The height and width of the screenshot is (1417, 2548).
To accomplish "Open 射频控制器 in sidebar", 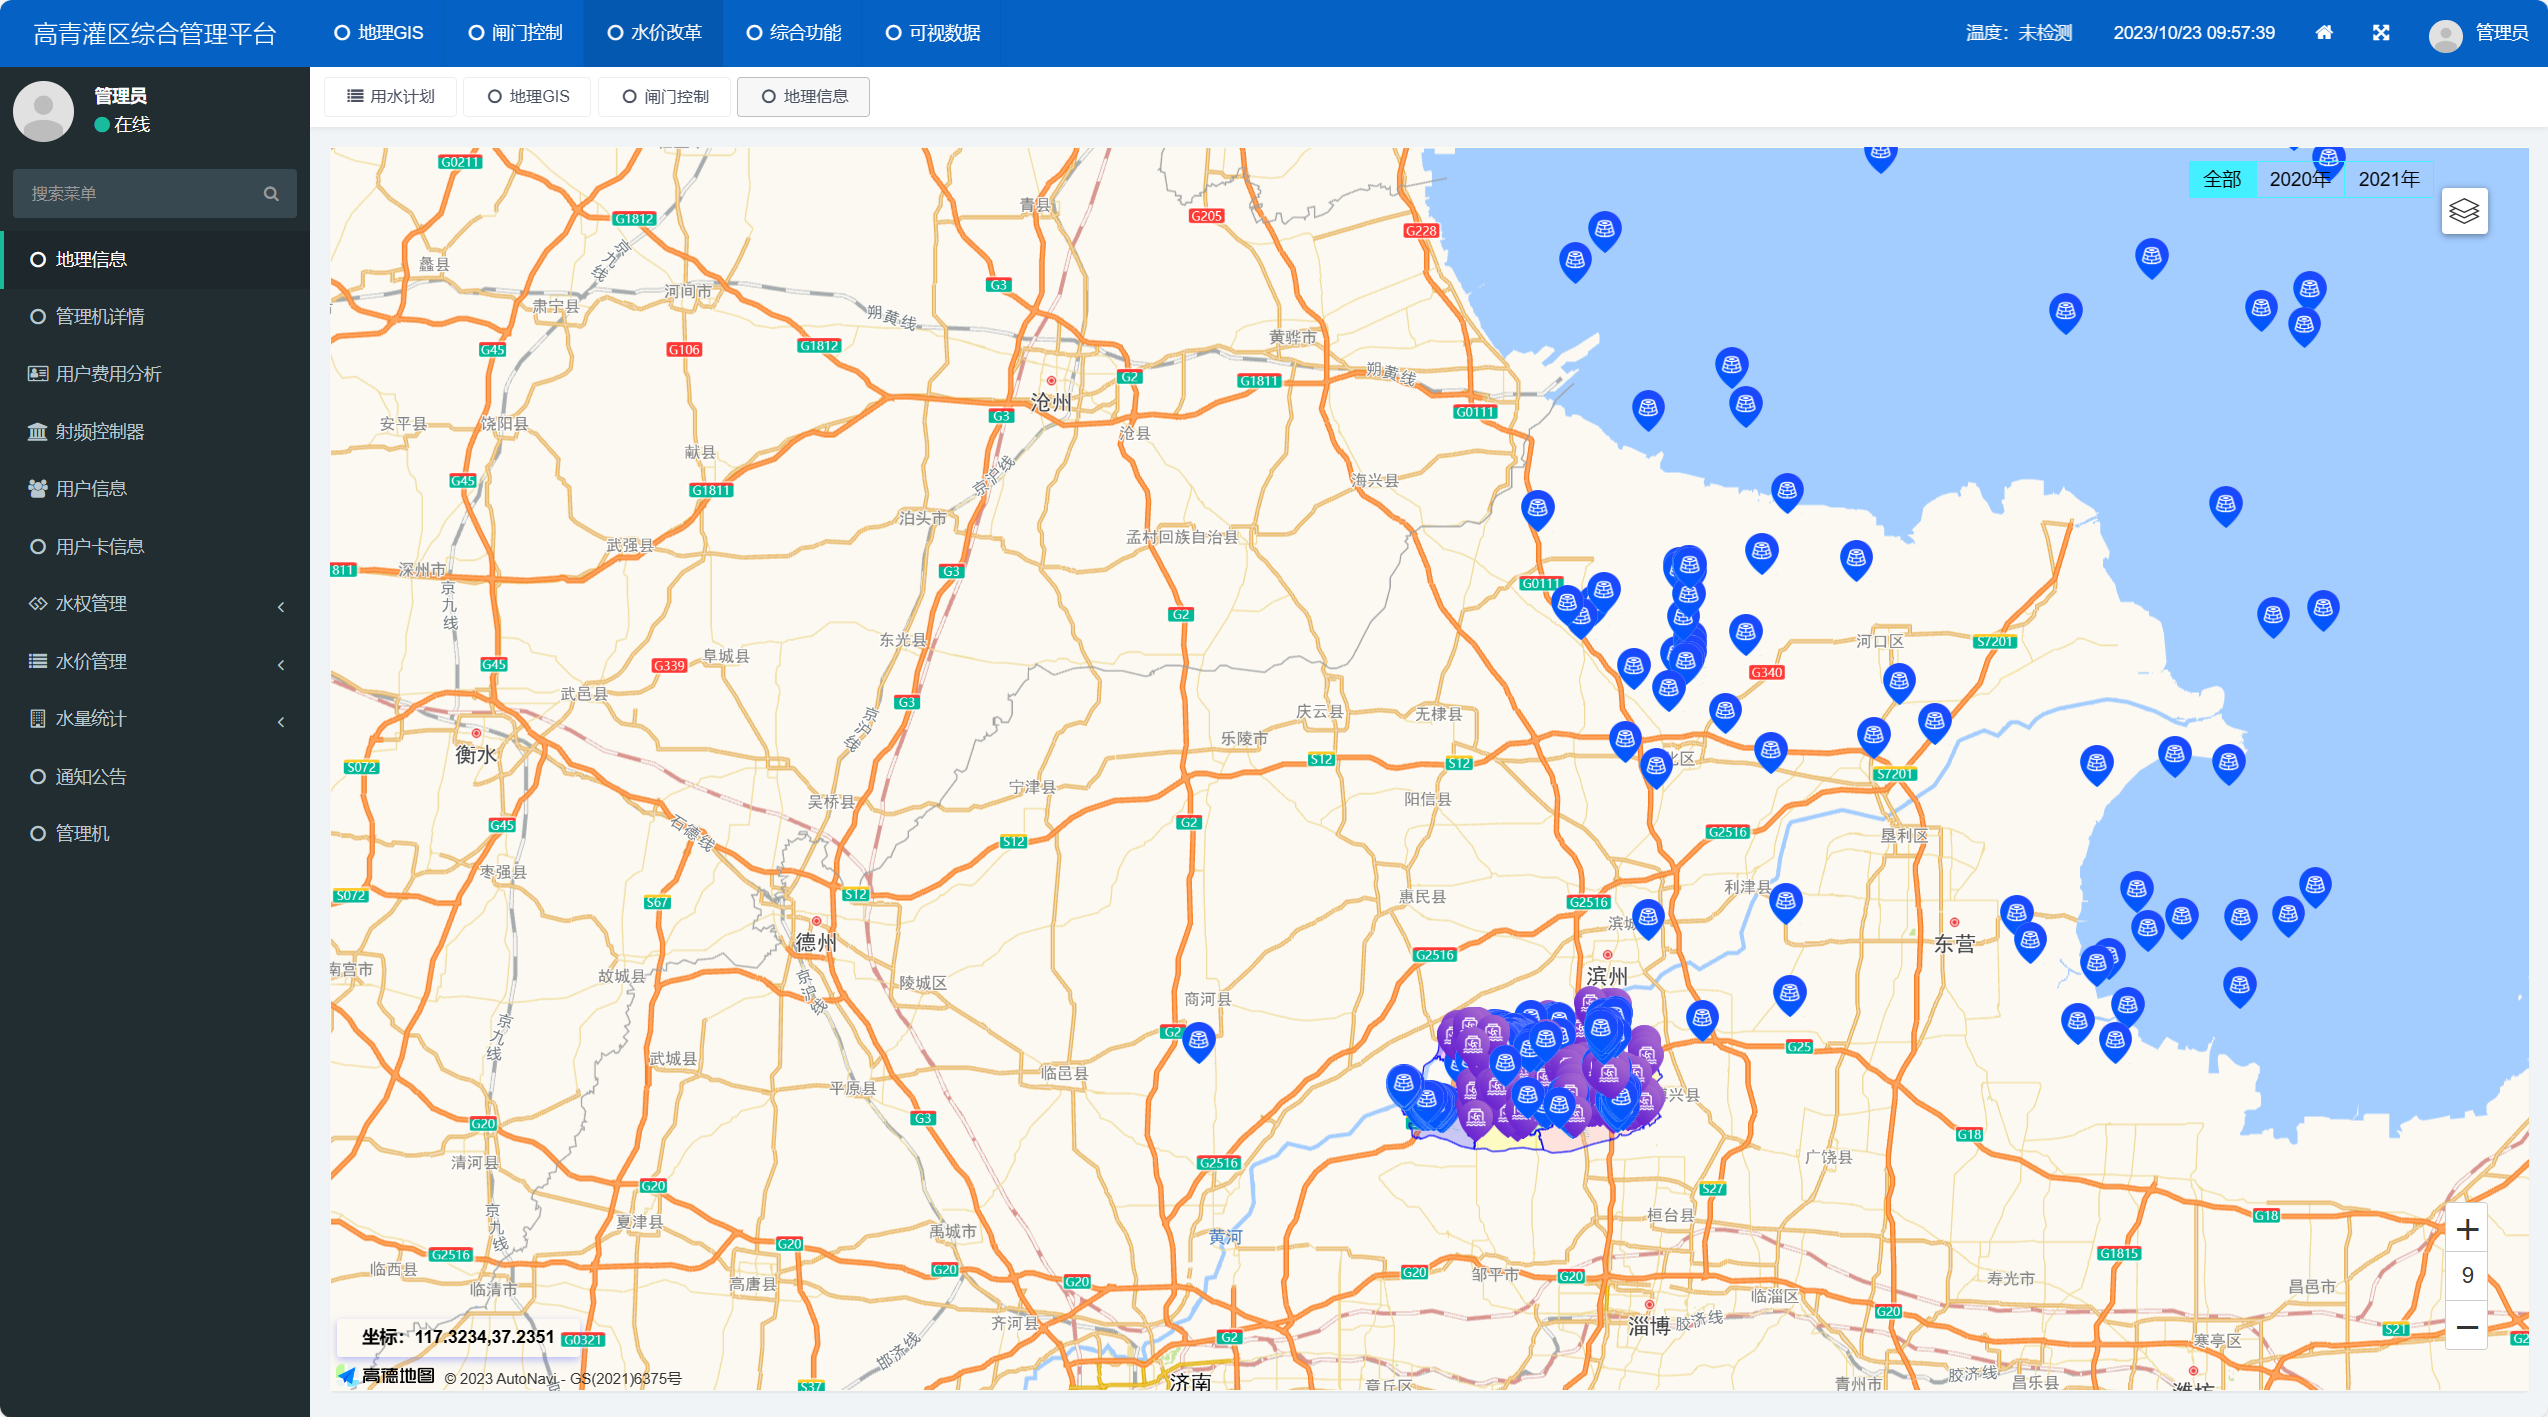I will [x=99, y=432].
